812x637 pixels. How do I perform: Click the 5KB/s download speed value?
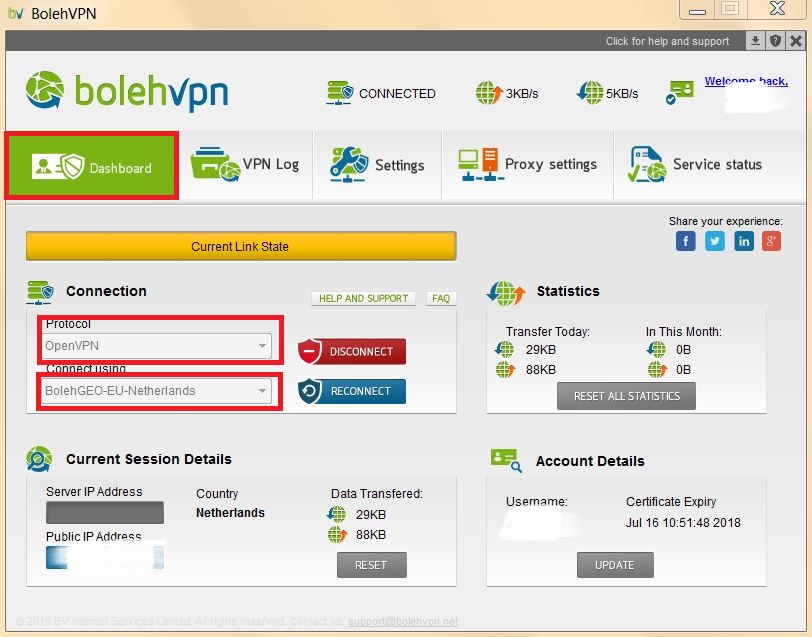click(x=622, y=94)
